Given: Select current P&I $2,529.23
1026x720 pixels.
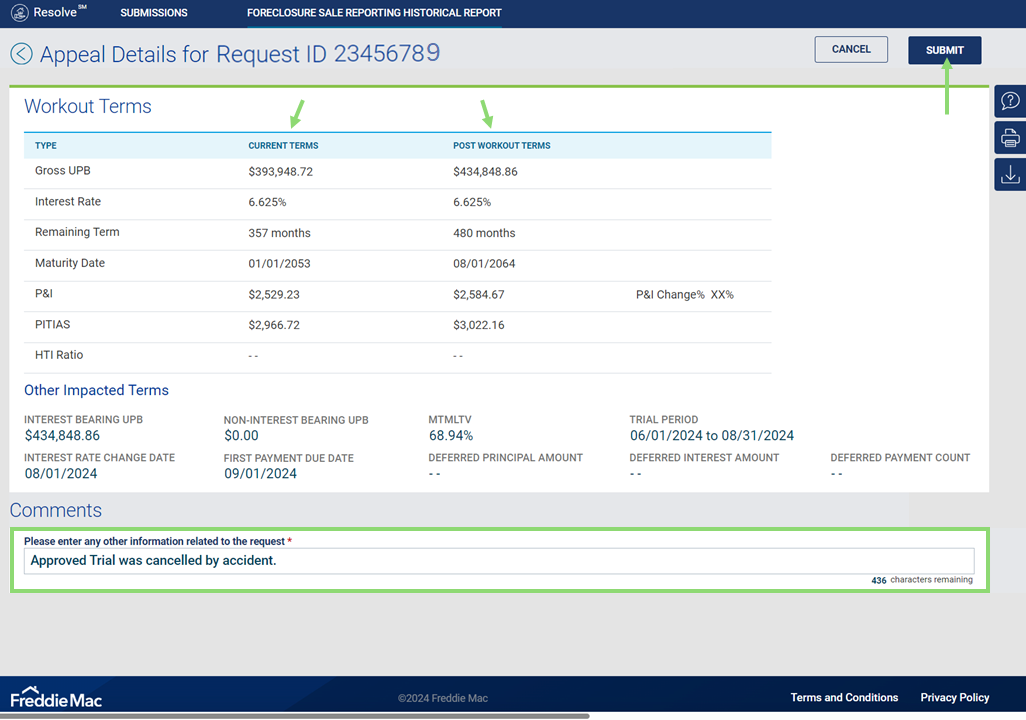Looking at the screenshot, I should click(x=274, y=295).
